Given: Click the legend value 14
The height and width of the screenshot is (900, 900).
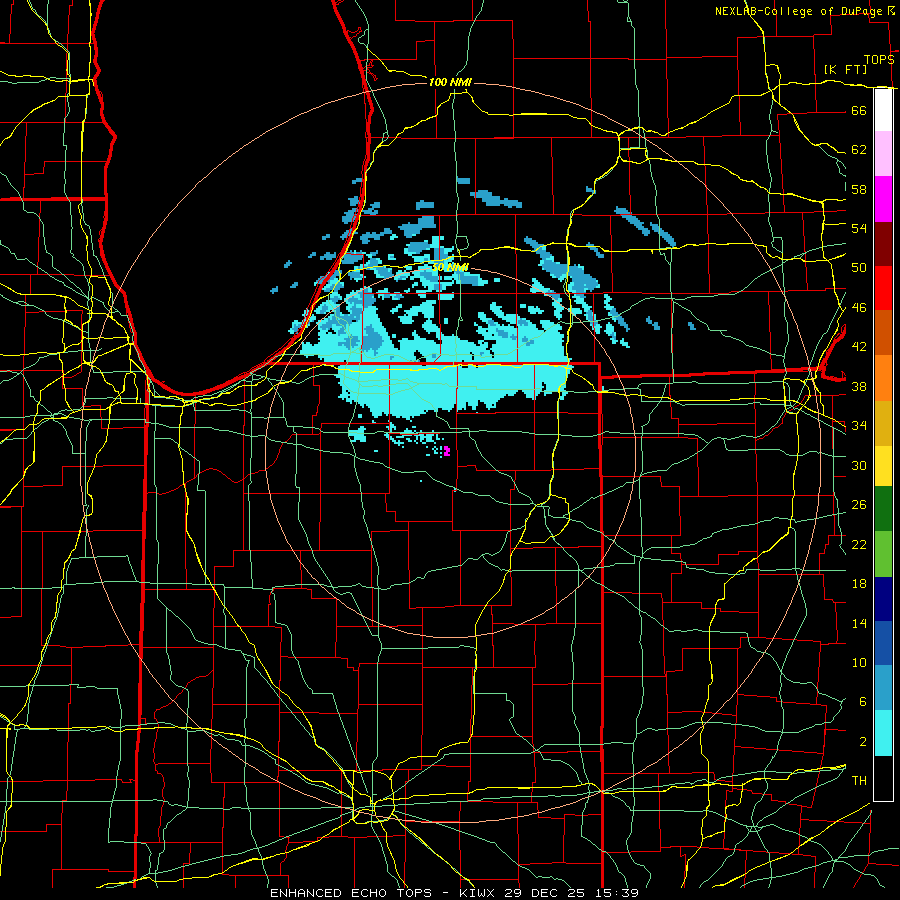Looking at the screenshot, I should [x=859, y=623].
